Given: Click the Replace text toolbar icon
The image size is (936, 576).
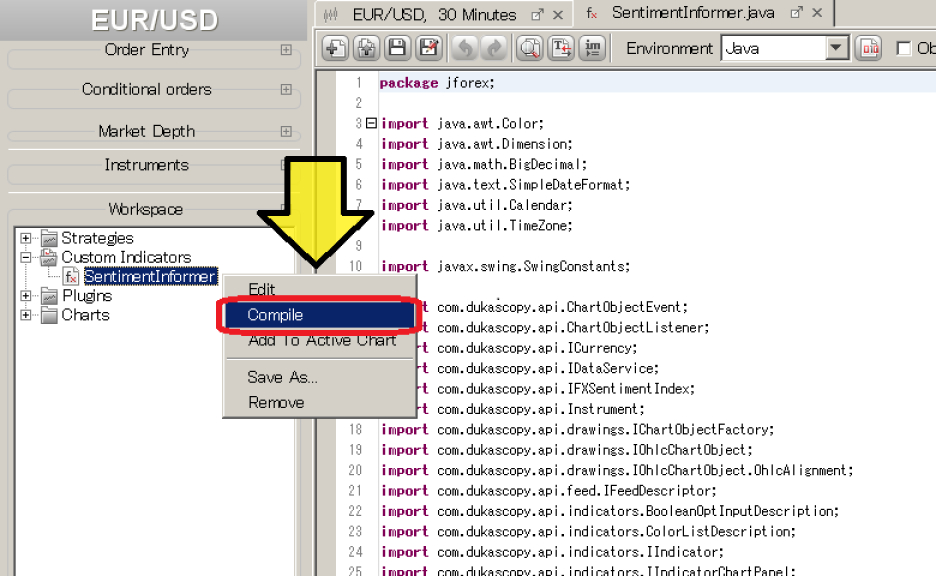Looking at the screenshot, I should 562,48.
